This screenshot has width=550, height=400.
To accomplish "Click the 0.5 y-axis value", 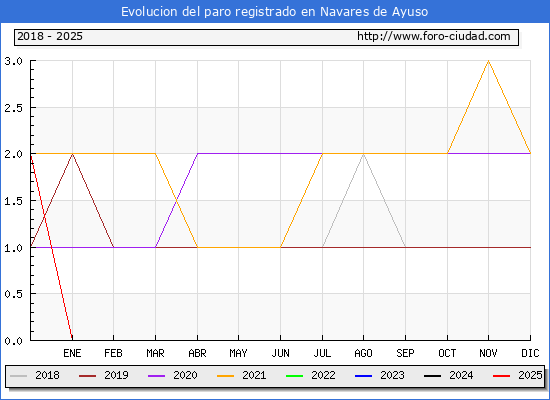I will 13,294.
